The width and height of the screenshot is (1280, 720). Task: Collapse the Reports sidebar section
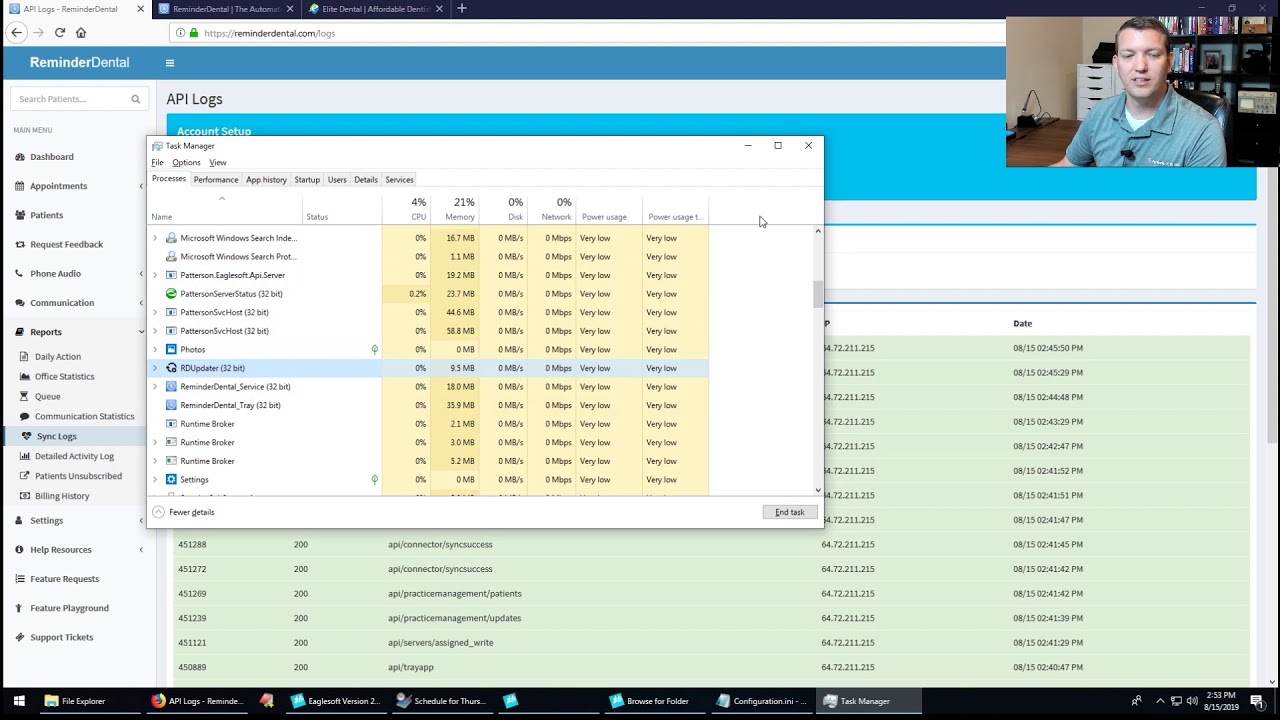click(141, 332)
